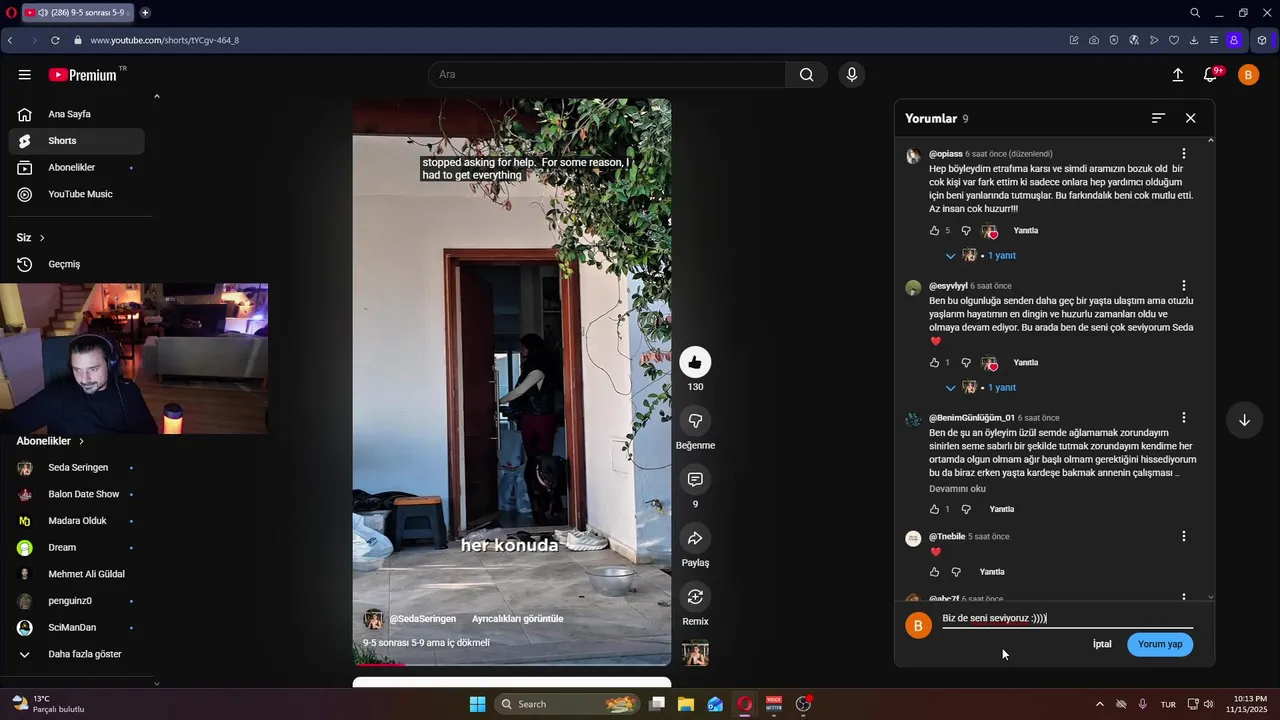Image resolution: width=1280 pixels, height=720 pixels.
Task: Open the Remix option
Action: [x=695, y=597]
